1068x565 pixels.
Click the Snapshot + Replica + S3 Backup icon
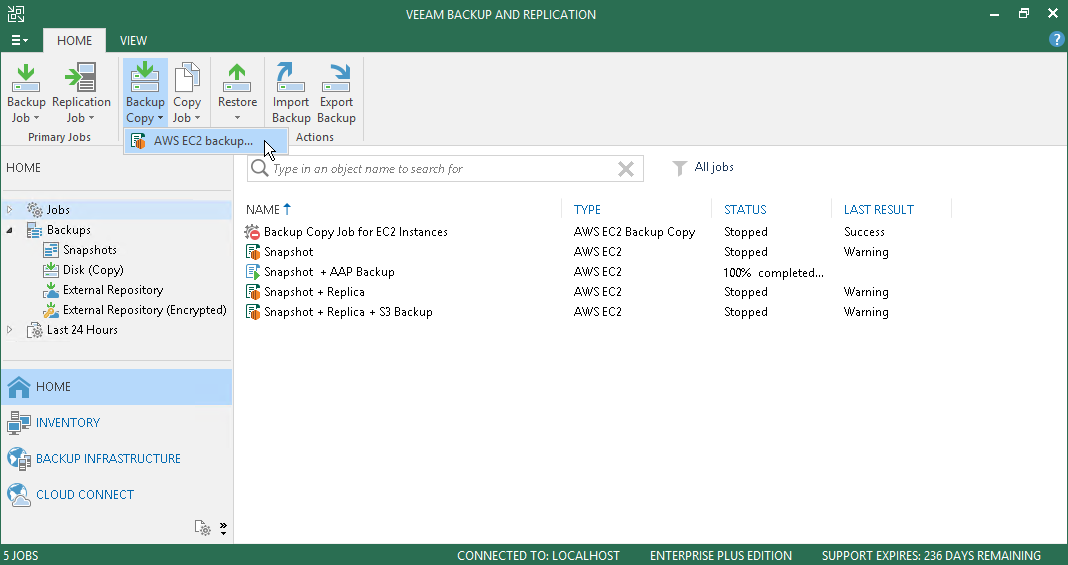click(253, 312)
